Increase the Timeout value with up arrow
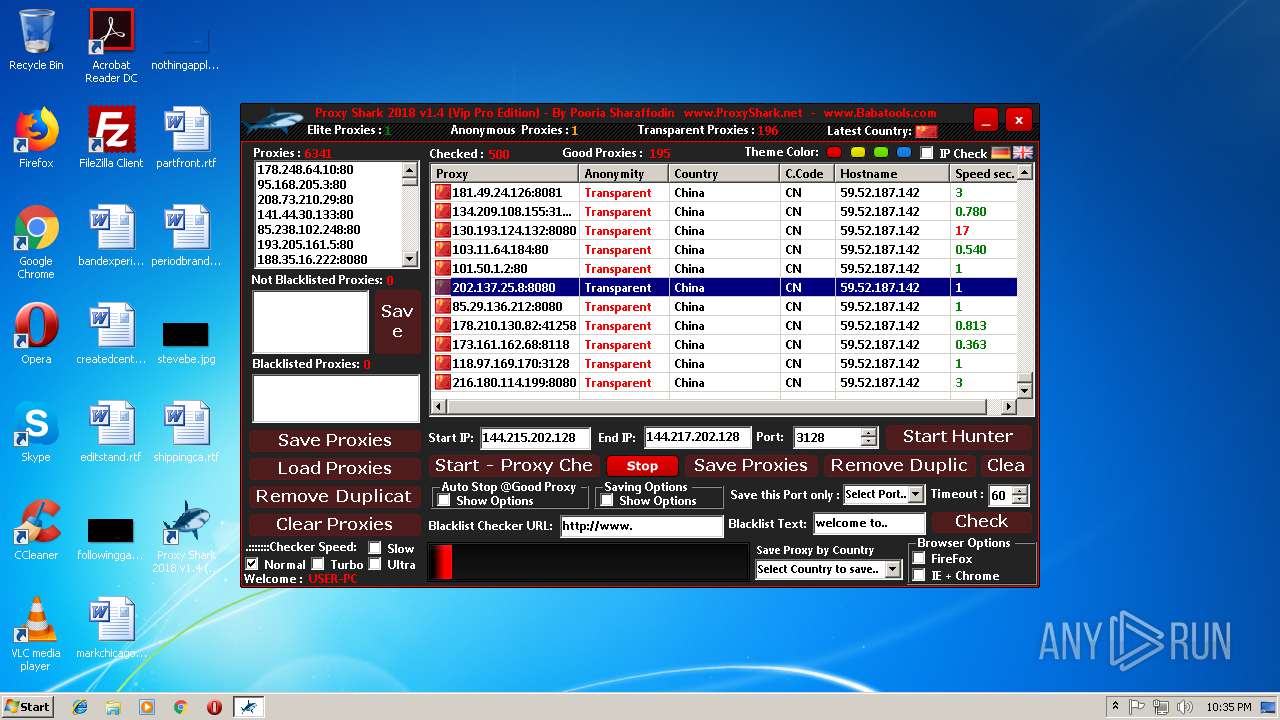Screen dimensions: 1280x720 (x=1019, y=490)
